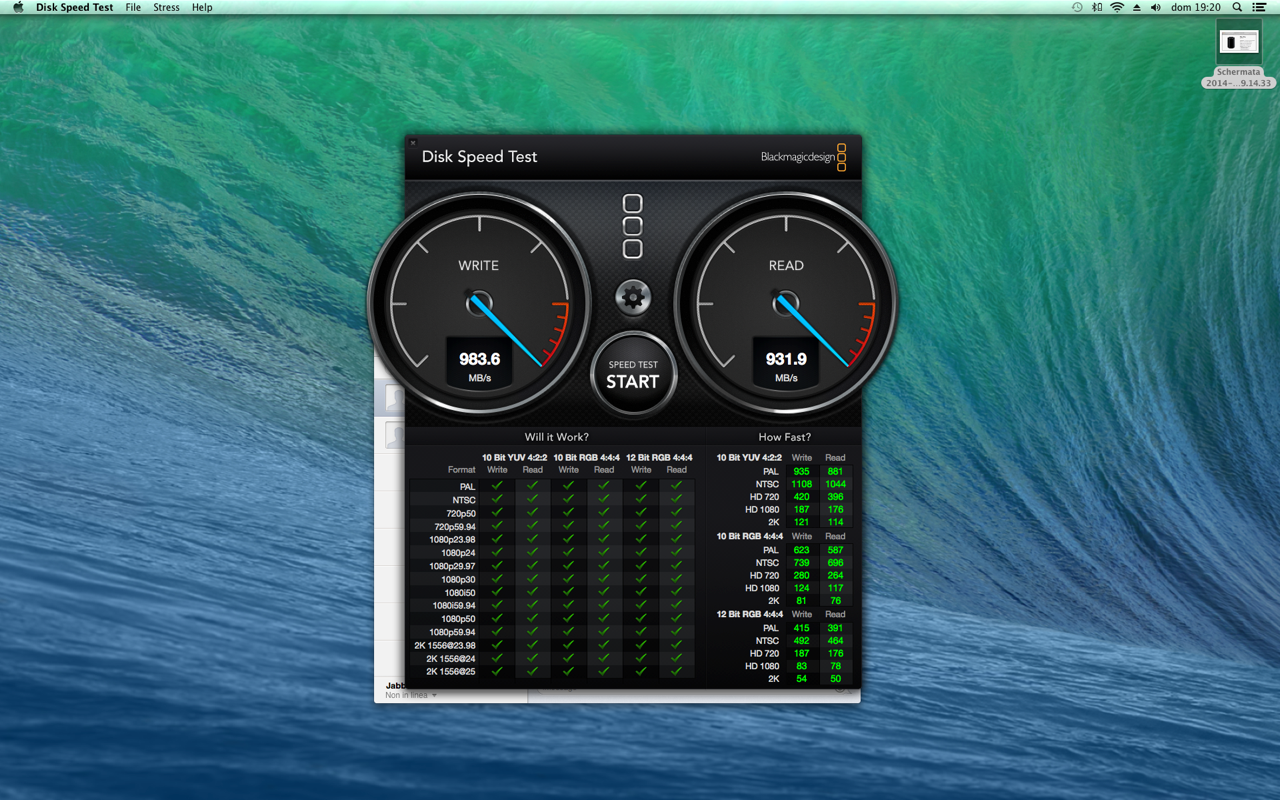The height and width of the screenshot is (800, 1280).
Task: Select the 2K 1556@24 format row label
Action: point(451,658)
